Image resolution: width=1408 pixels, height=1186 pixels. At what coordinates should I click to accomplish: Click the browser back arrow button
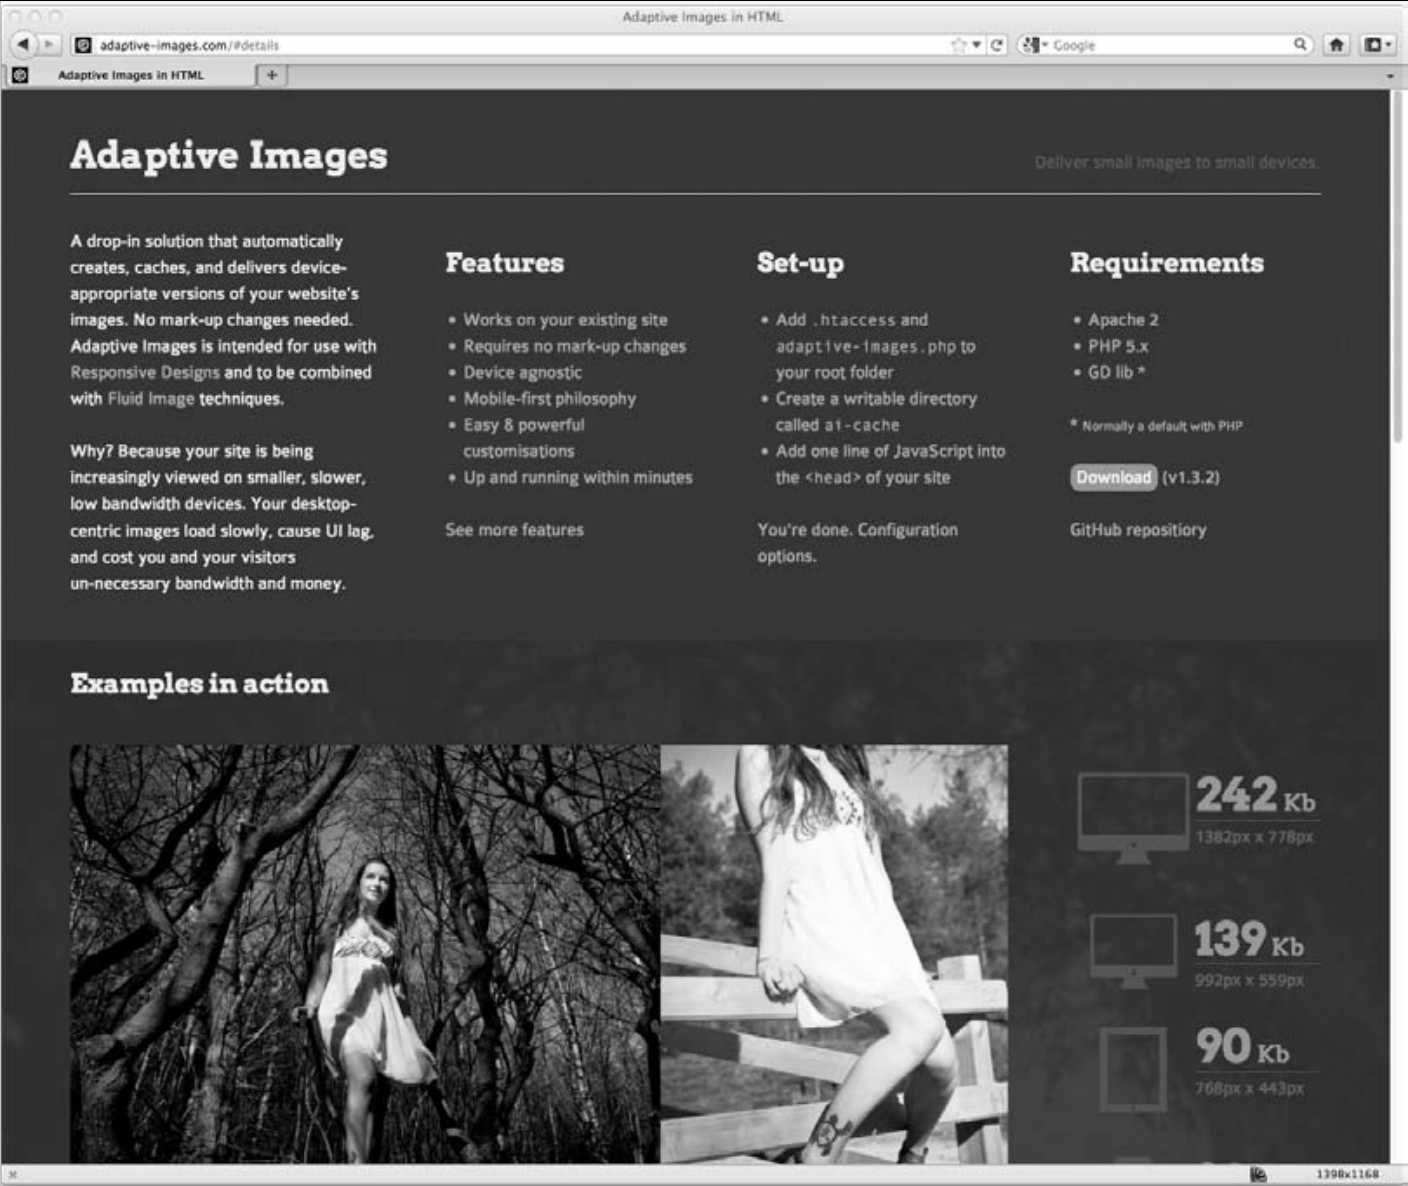[x=23, y=45]
